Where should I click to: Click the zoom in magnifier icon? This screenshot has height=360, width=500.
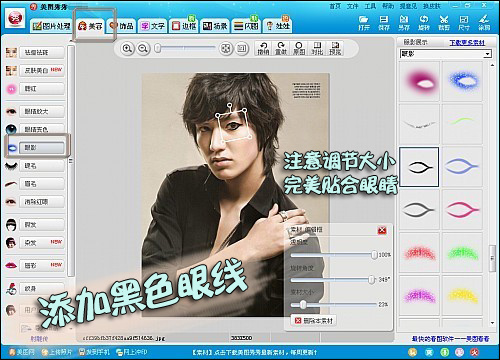click(127, 49)
